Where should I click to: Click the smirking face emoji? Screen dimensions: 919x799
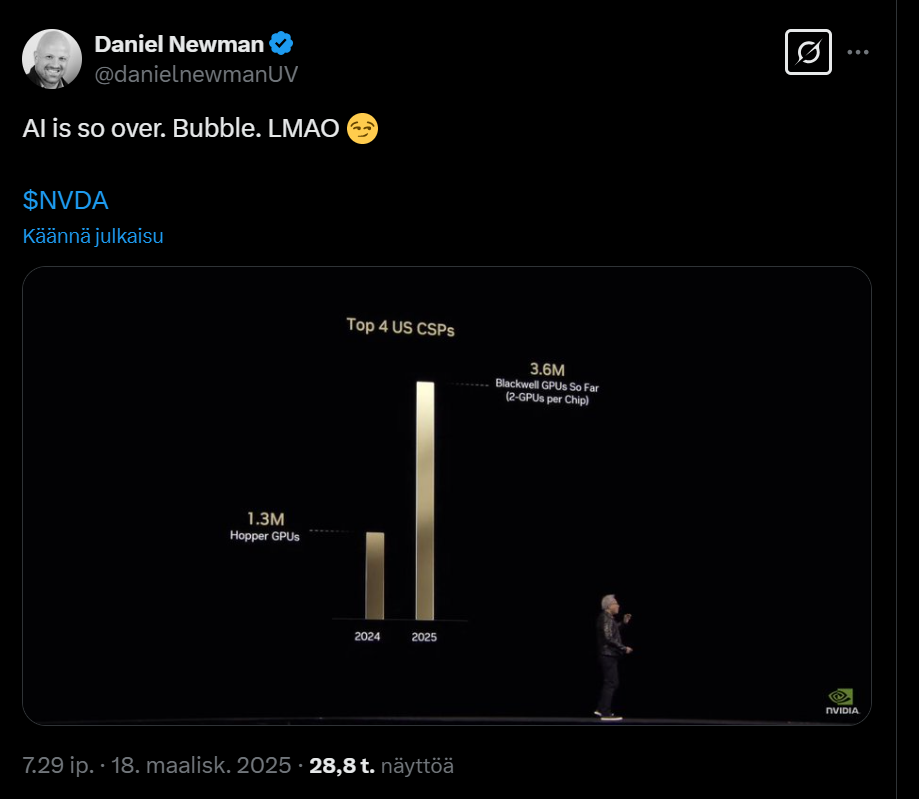pyautogui.click(x=362, y=129)
